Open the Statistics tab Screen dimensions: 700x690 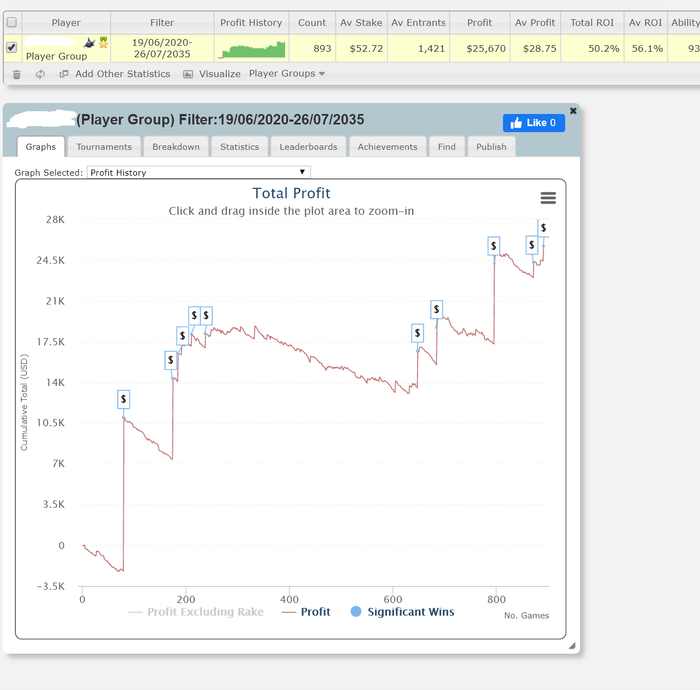[239, 147]
